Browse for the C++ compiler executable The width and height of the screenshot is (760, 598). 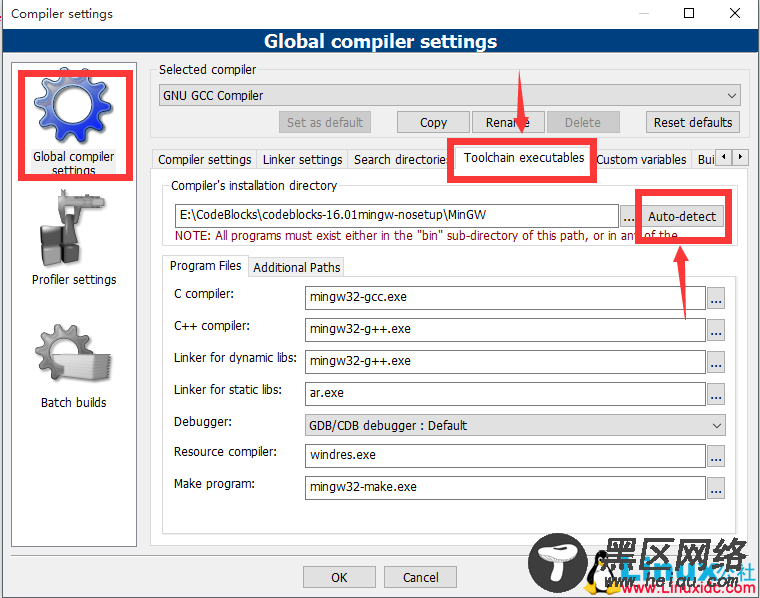[716, 330]
